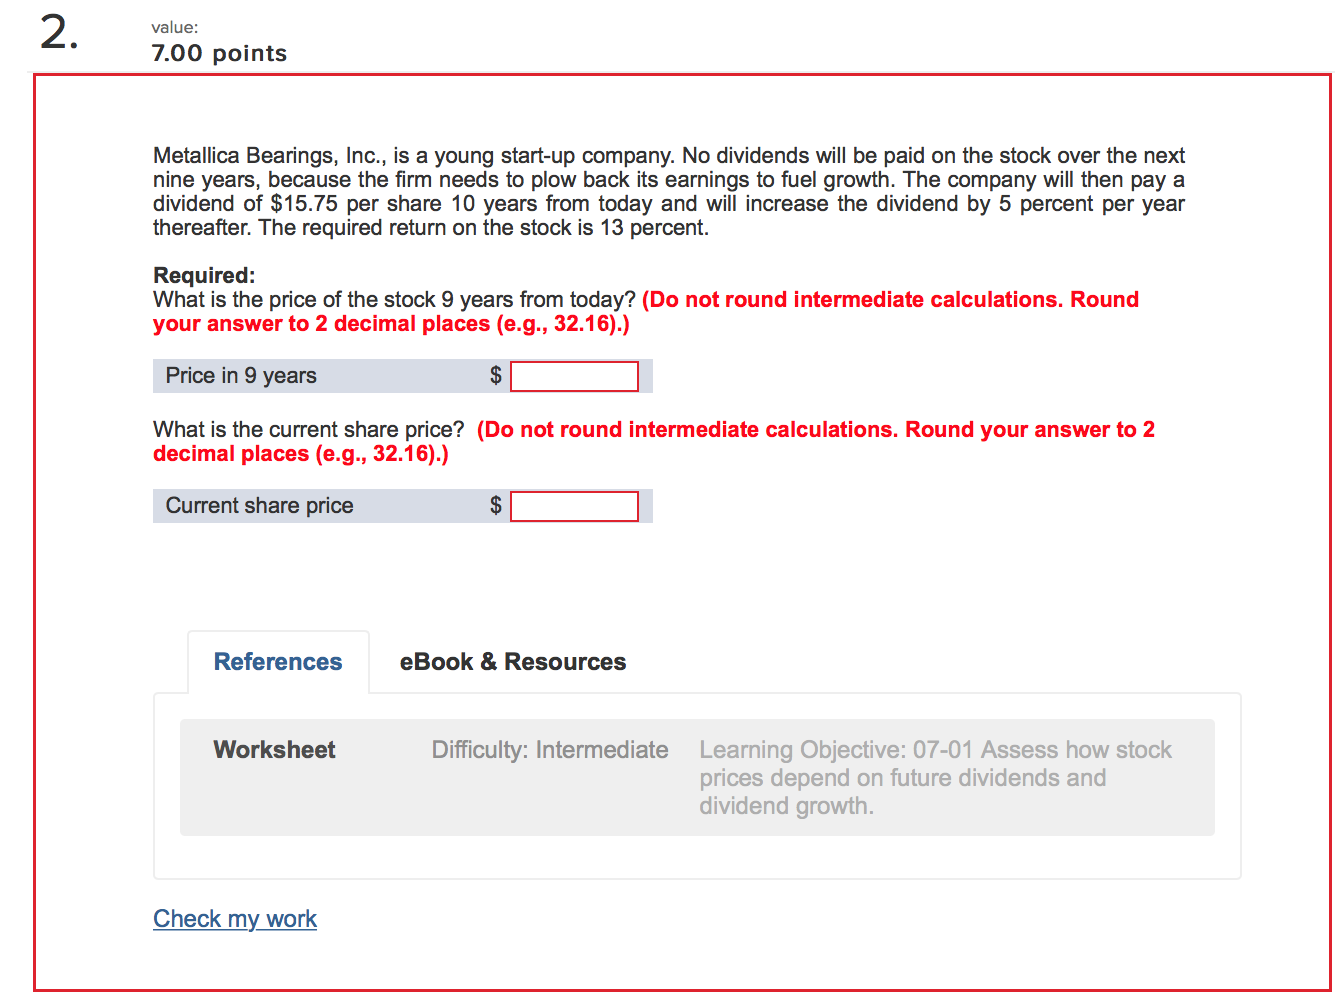Select the '7.00 points' value text
This screenshot has width=1343, height=1004.
click(x=219, y=53)
